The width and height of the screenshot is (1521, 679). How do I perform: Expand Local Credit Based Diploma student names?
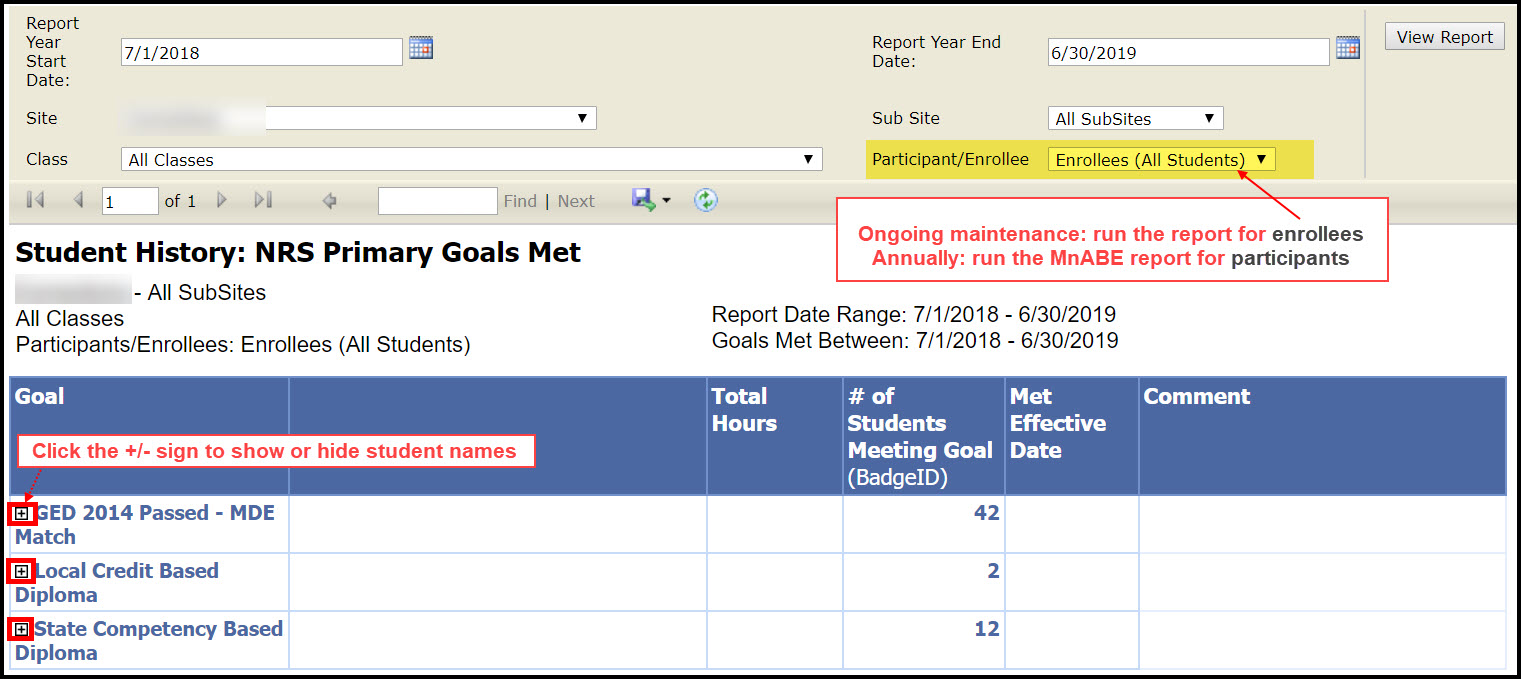[x=22, y=571]
